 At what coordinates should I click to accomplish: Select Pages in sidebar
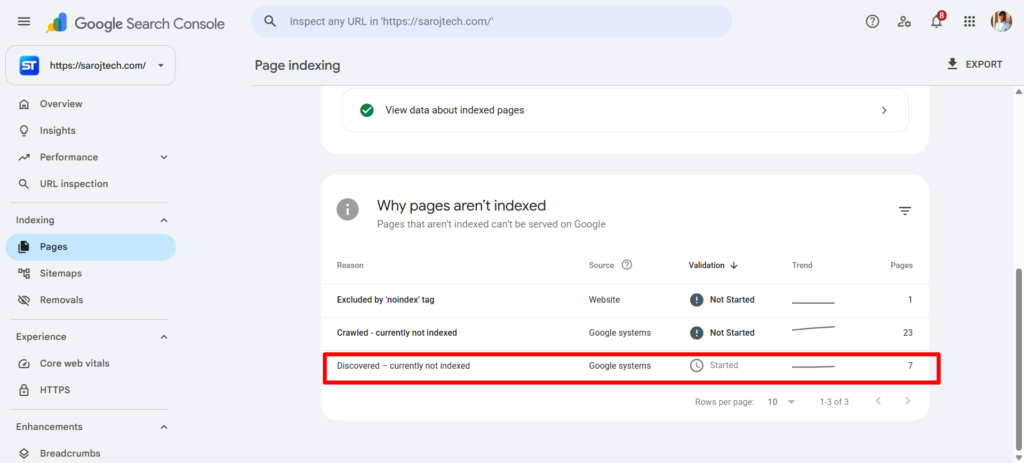pyautogui.click(x=90, y=247)
